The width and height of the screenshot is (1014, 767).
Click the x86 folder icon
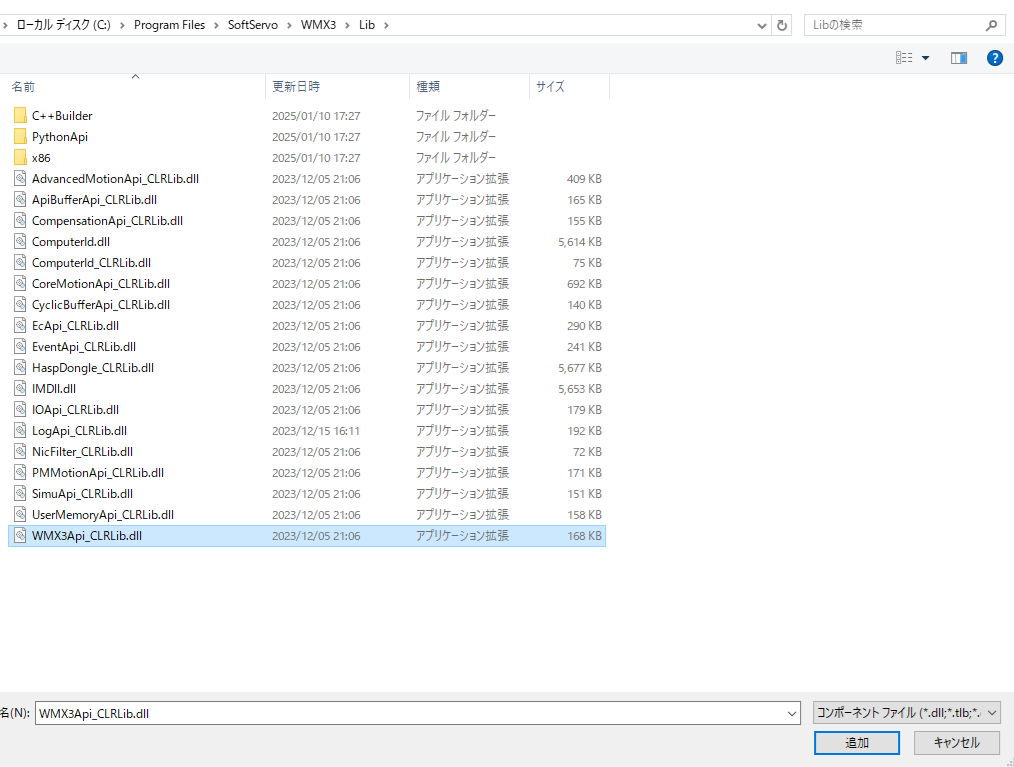click(x=20, y=158)
